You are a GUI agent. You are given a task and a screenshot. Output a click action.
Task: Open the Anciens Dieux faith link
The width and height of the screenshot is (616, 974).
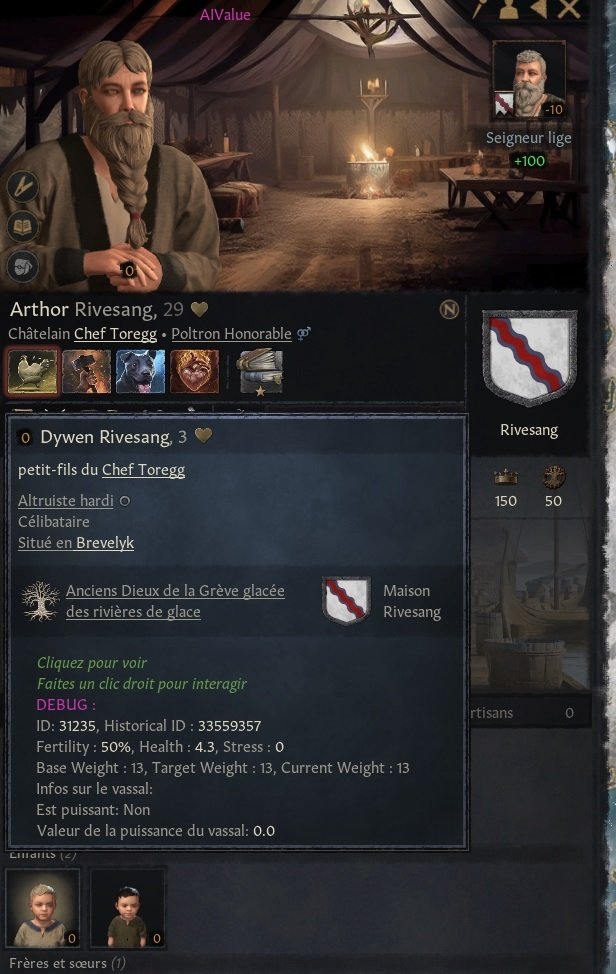(175, 601)
